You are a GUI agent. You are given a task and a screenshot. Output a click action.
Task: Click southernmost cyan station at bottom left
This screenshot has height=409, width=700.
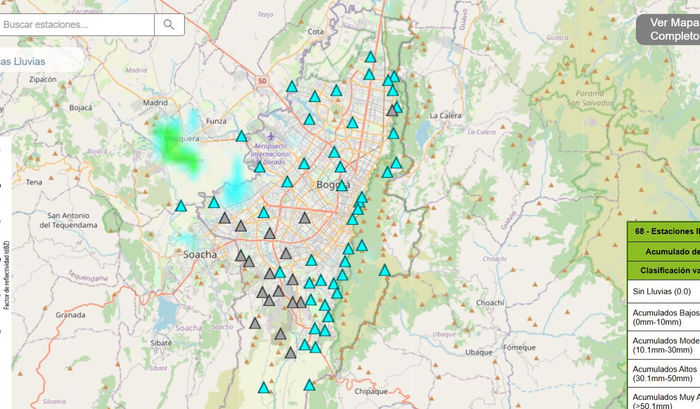tap(264, 388)
